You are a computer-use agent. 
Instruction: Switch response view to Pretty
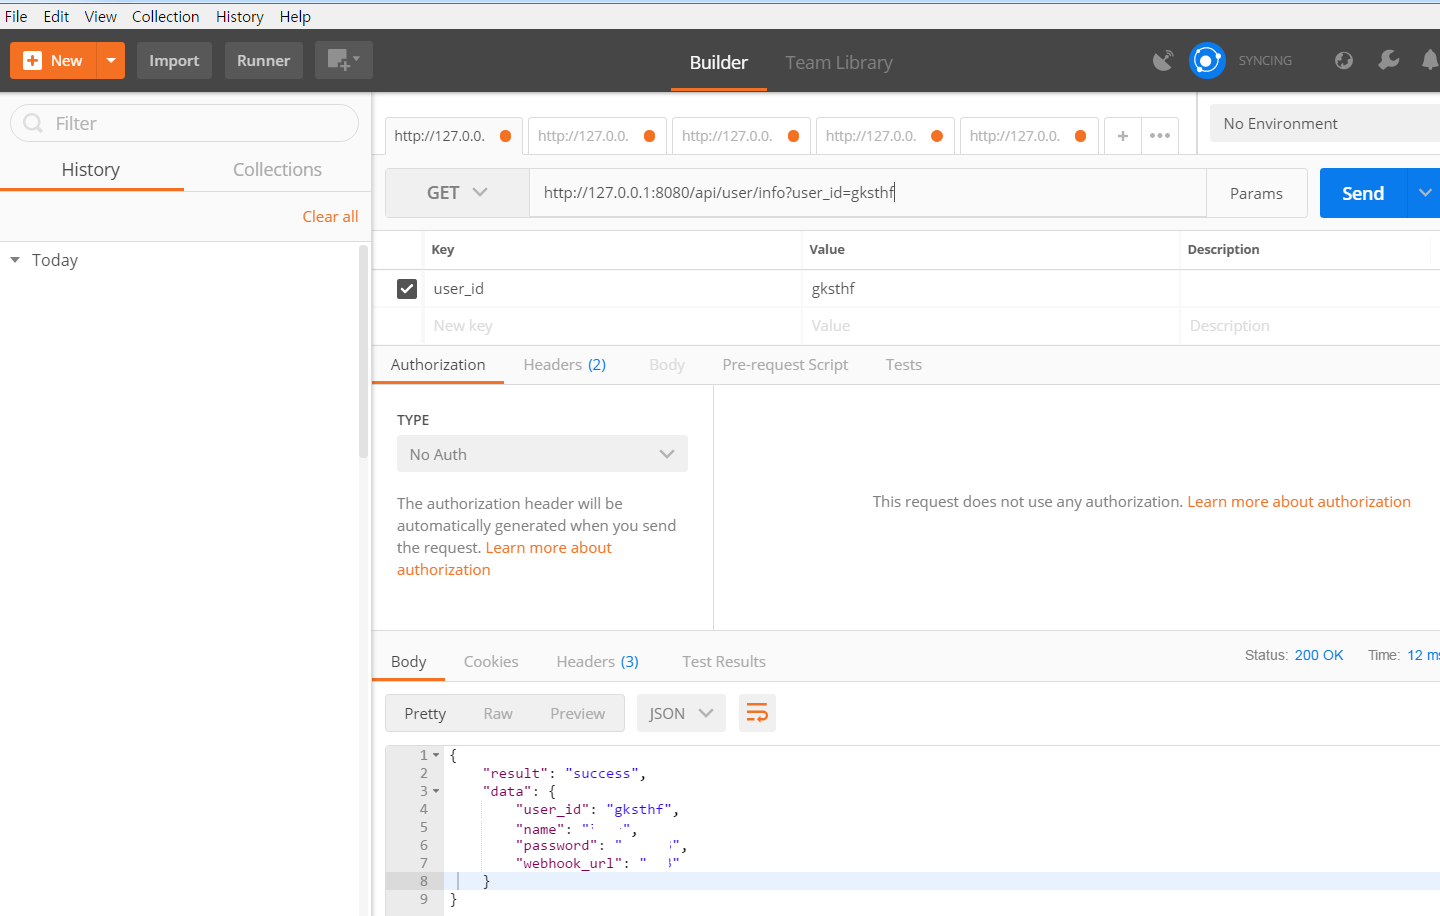point(425,713)
